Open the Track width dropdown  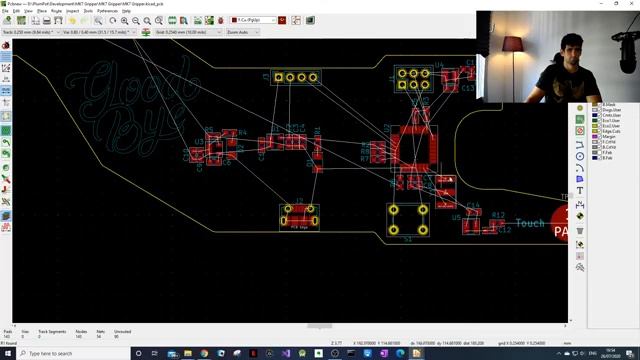pos(31,32)
